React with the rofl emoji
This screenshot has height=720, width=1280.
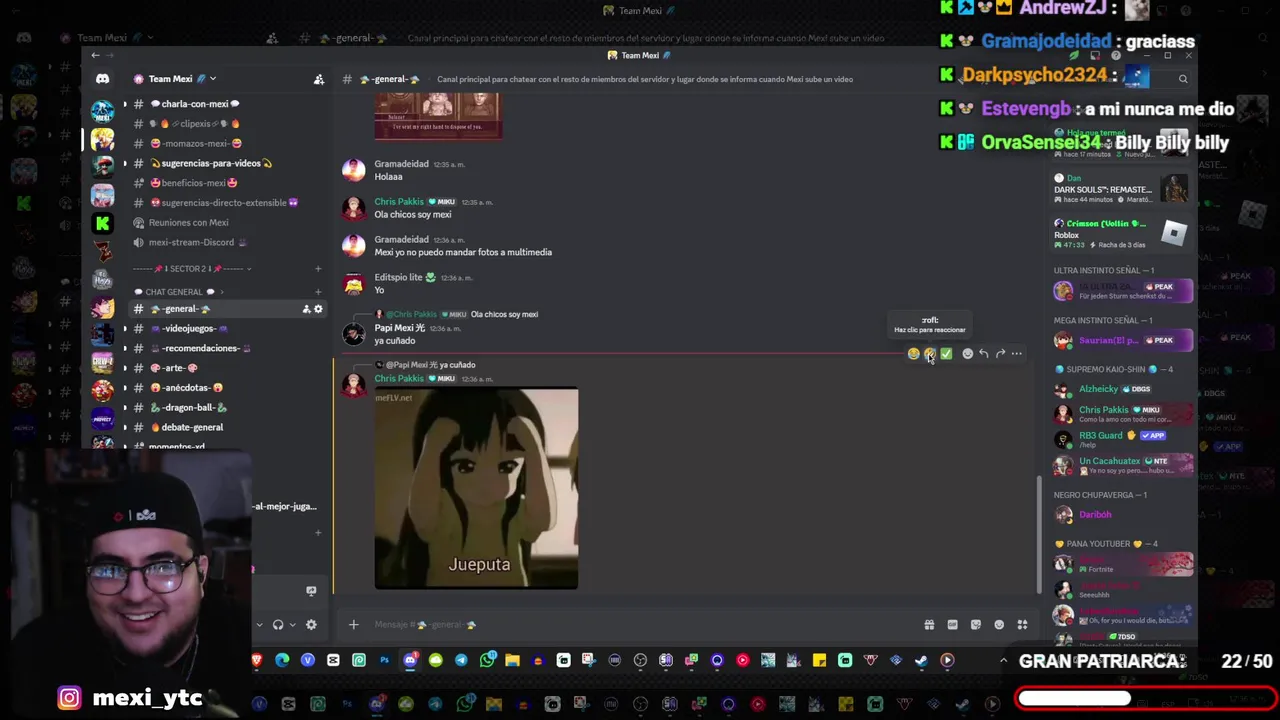pyautogui.click(x=930, y=353)
